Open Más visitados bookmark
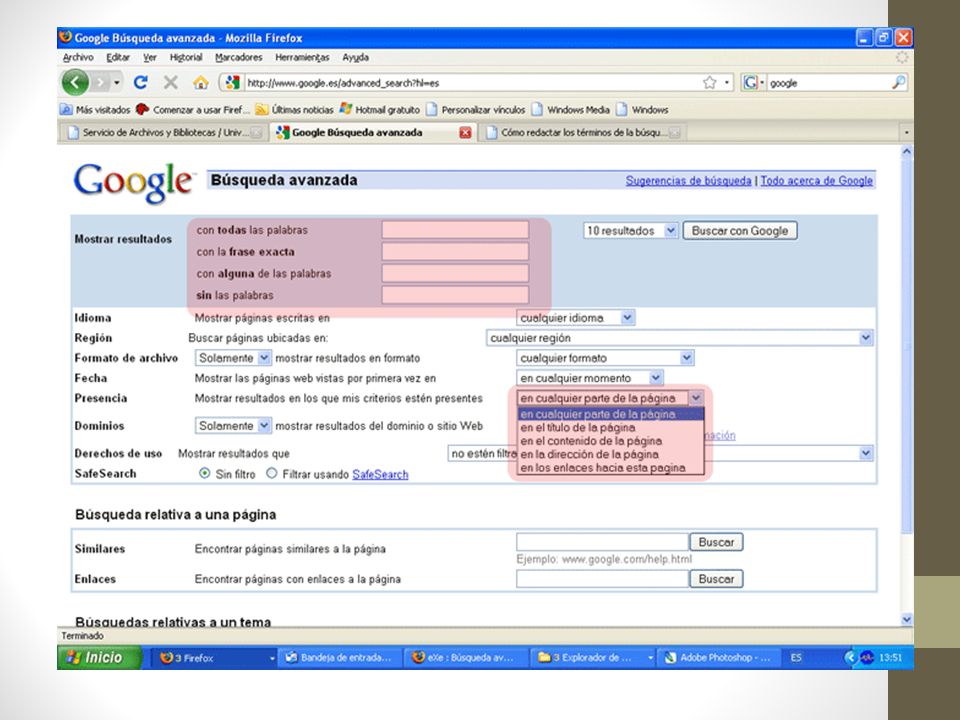Viewport: 960px width, 720px height. [x=96, y=110]
